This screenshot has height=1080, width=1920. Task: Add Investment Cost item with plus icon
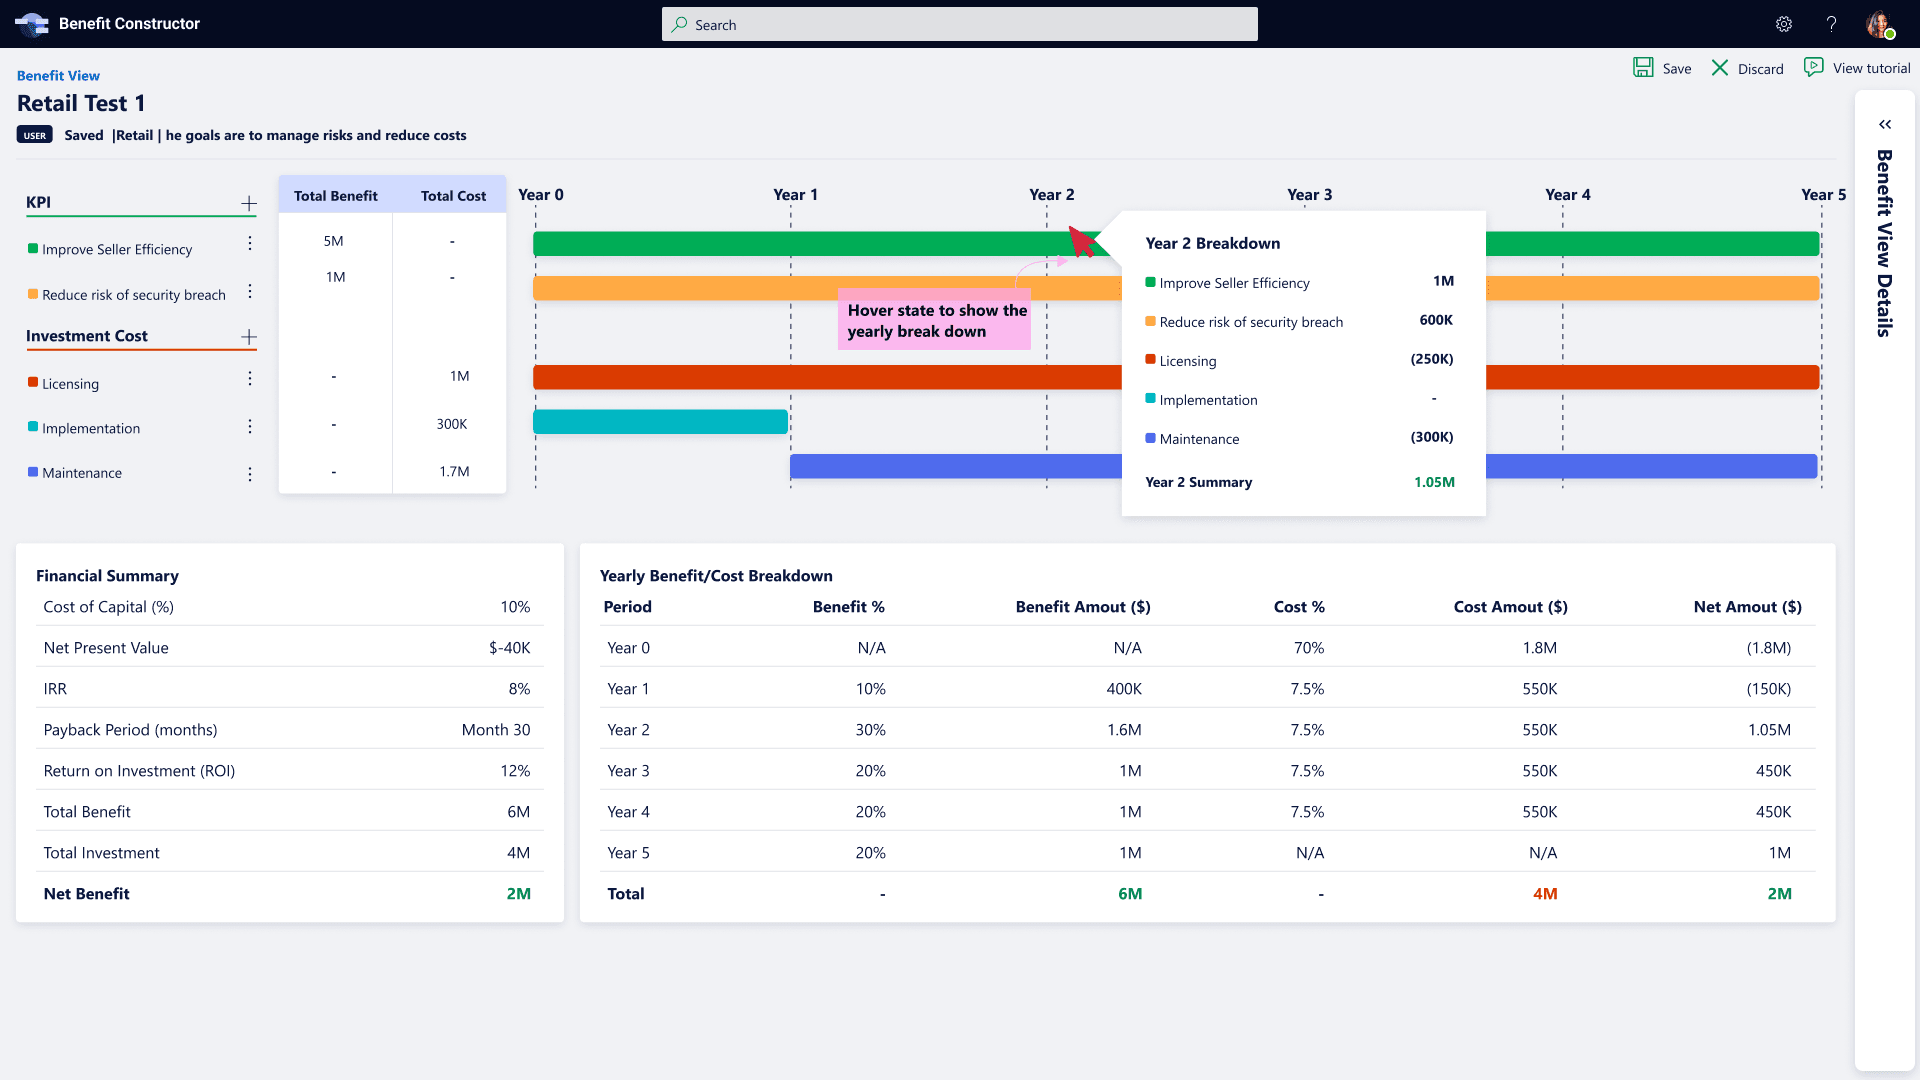point(249,337)
